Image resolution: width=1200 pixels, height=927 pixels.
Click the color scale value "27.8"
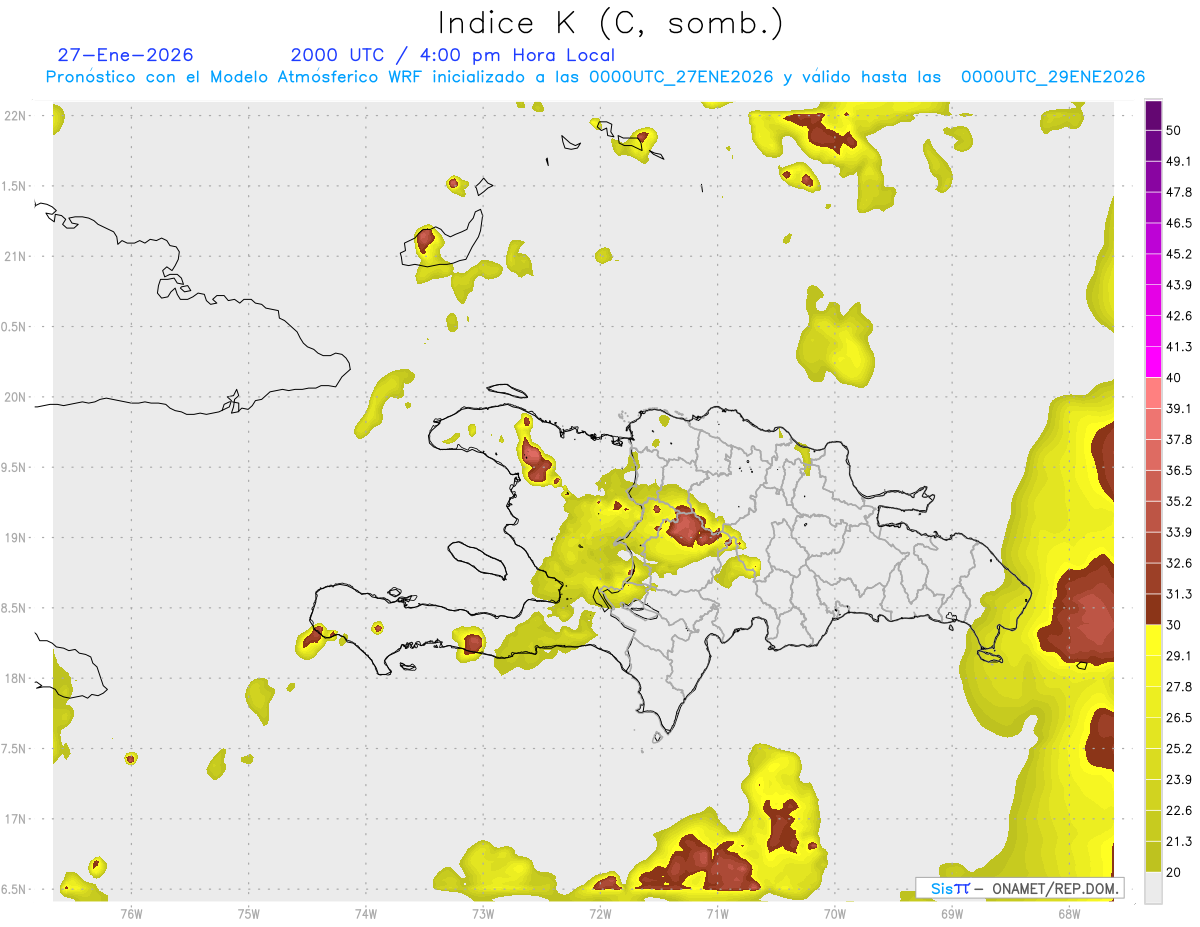(1179, 687)
